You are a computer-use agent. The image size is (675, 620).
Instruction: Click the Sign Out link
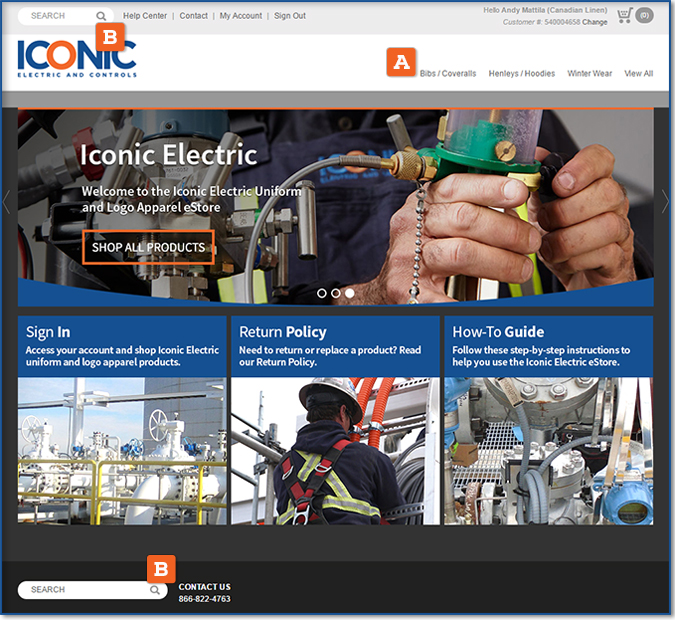coord(290,16)
